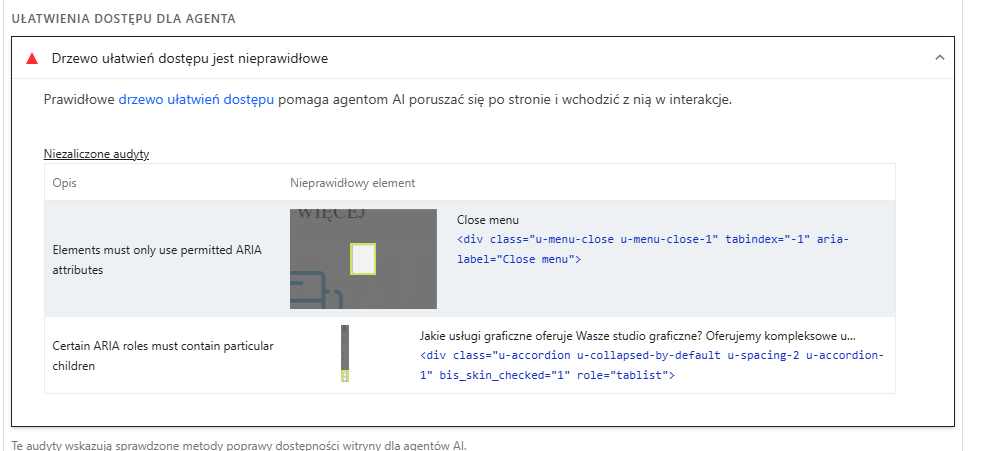Viewport: 1001px width, 451px height.
Task: Click the 'WIĘCEJ' text in the thumbnail
Action: pos(331,214)
